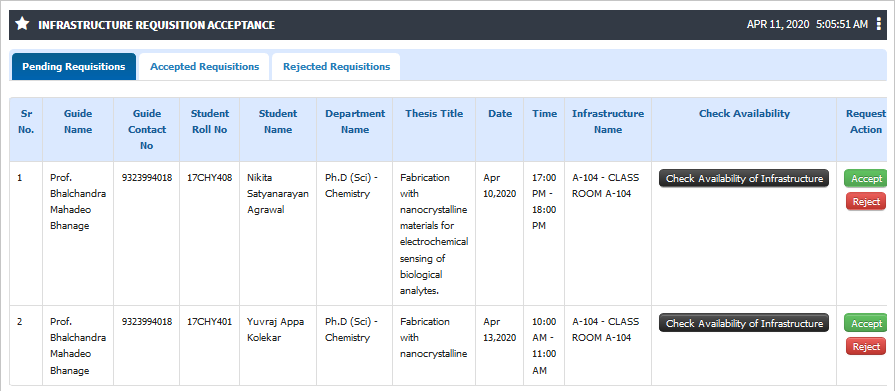Viewport: 895px width, 391px height.
Task: Open the three-dot options menu
Action: [878, 24]
